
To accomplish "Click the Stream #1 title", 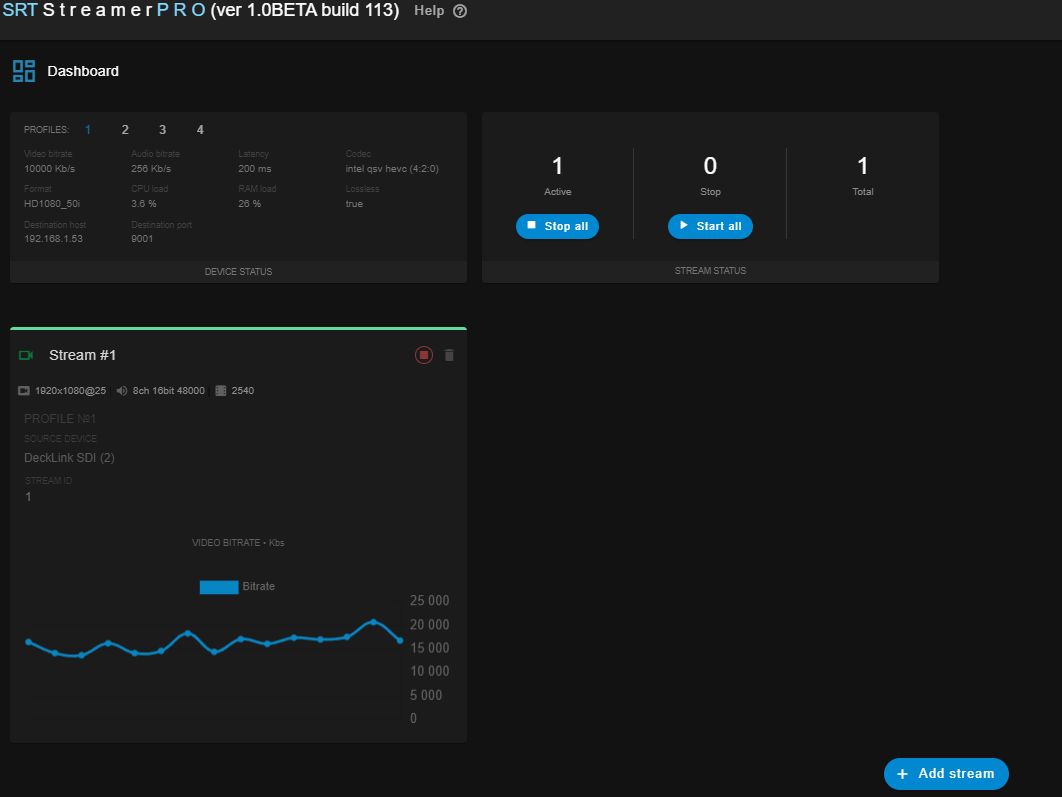I will (x=83, y=355).
